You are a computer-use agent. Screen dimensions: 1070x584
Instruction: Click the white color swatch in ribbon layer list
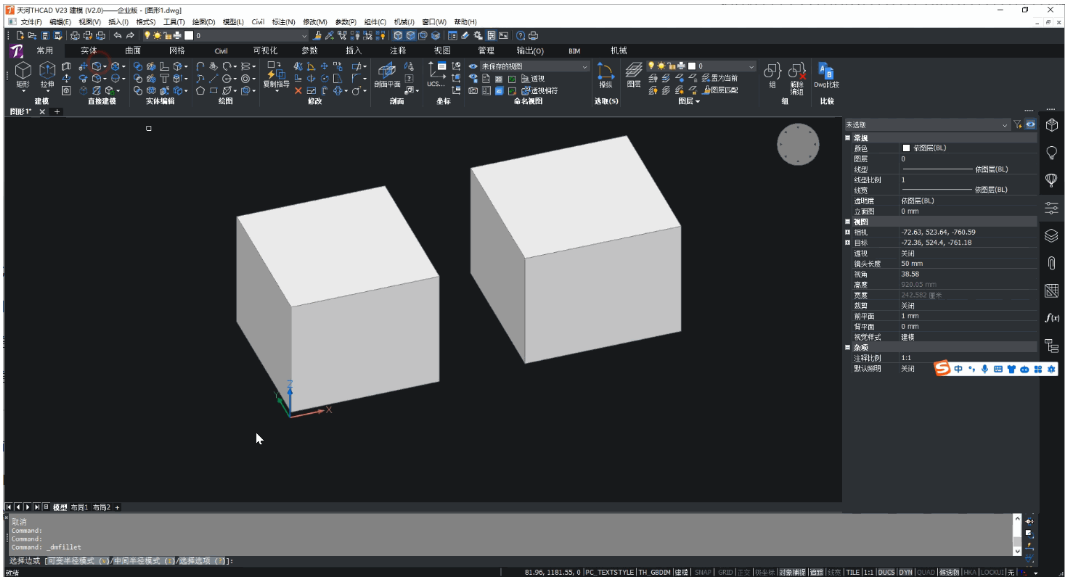pos(691,66)
